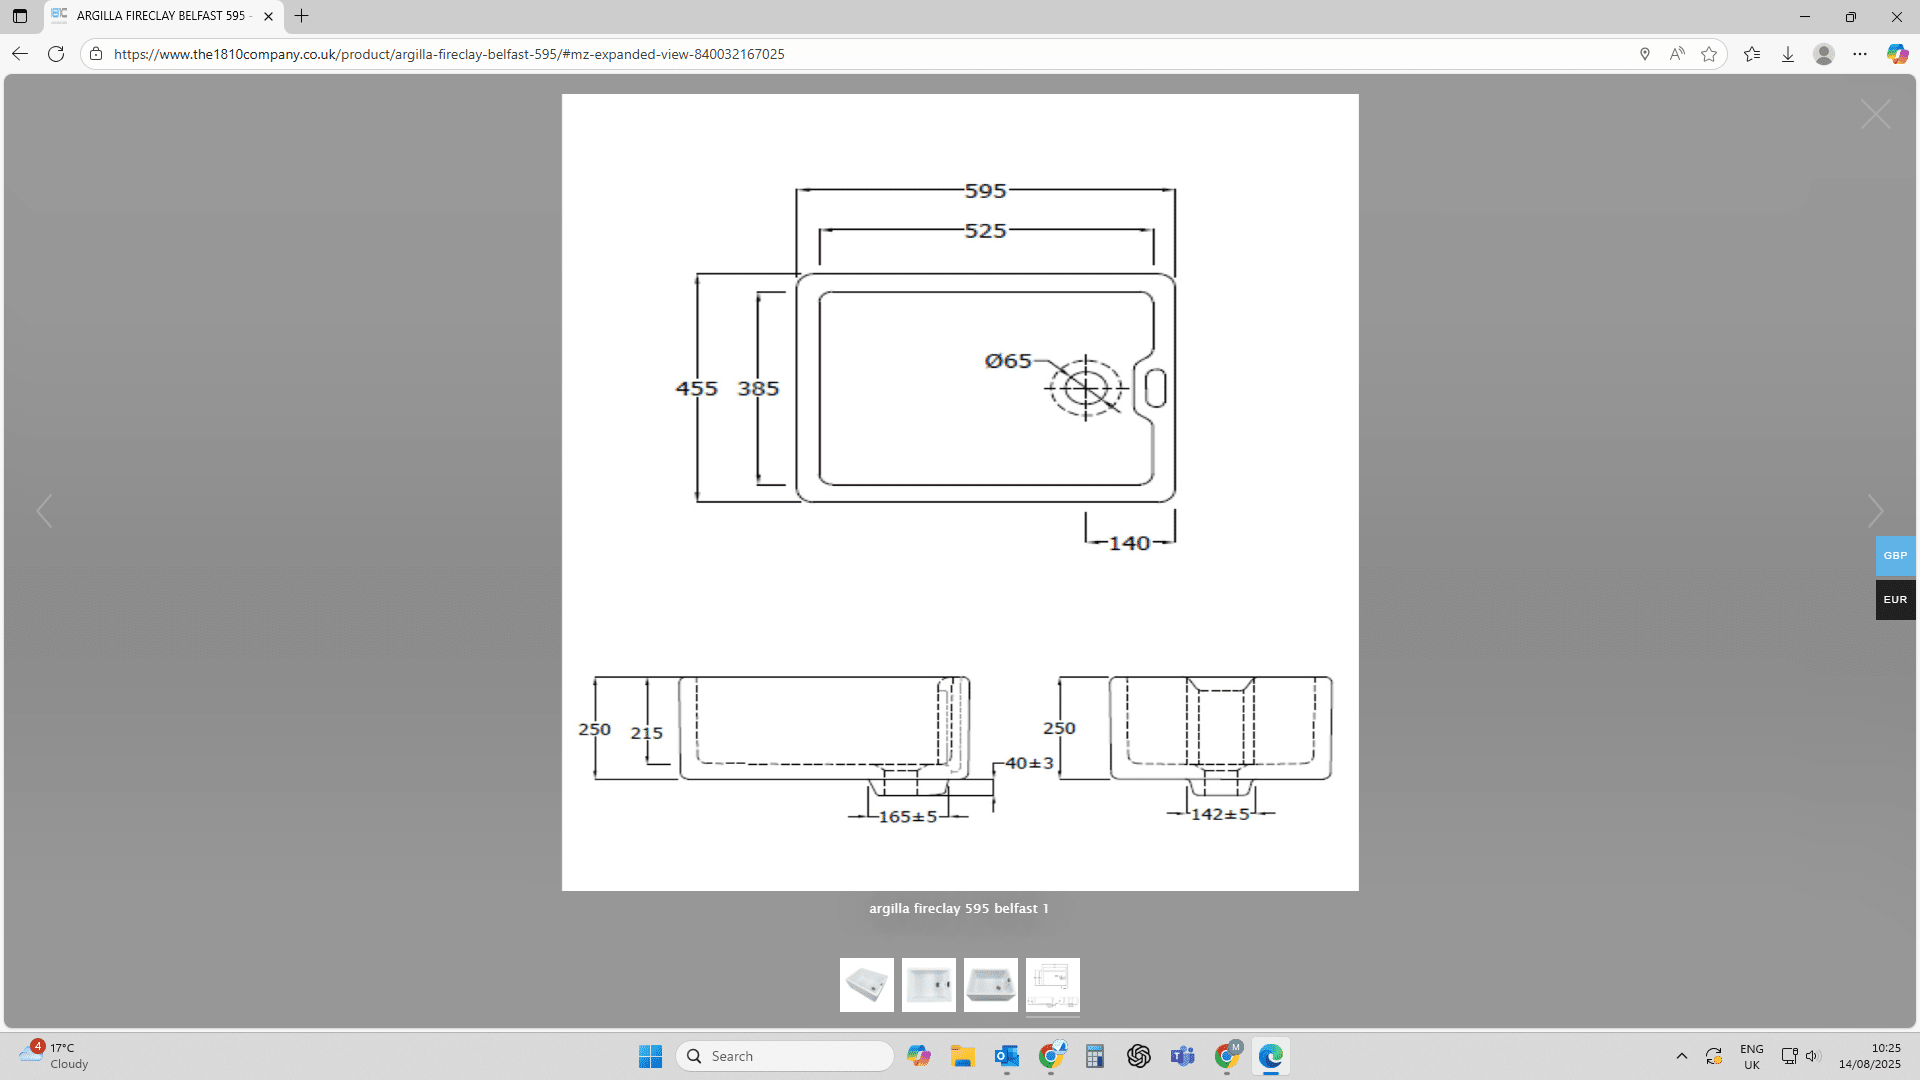Open Read aloud in address bar
The height and width of the screenshot is (1080, 1920).
click(1677, 54)
